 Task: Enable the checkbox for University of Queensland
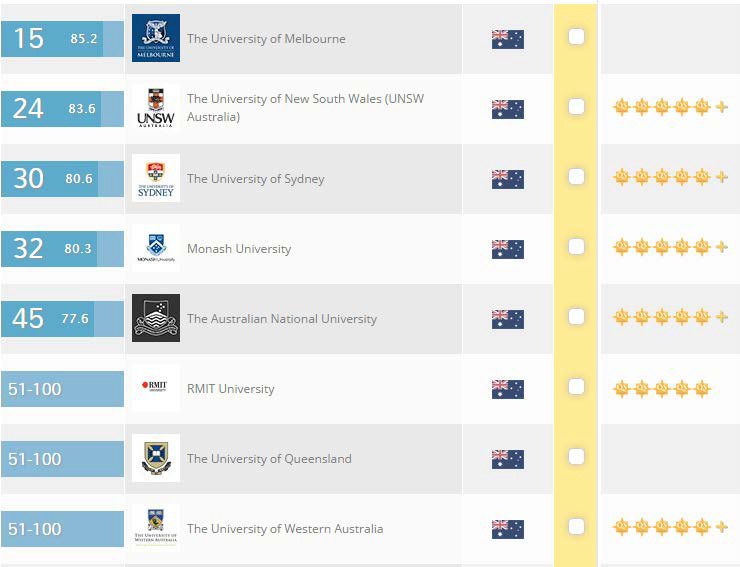[x=576, y=457]
